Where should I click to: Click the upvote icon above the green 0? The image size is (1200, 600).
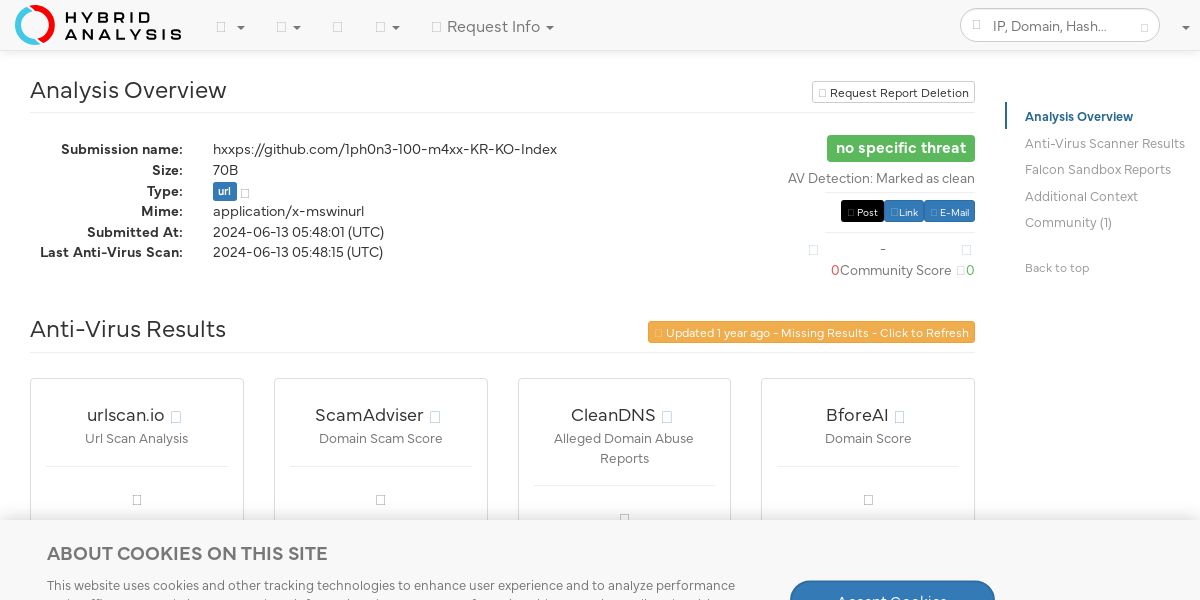point(966,250)
